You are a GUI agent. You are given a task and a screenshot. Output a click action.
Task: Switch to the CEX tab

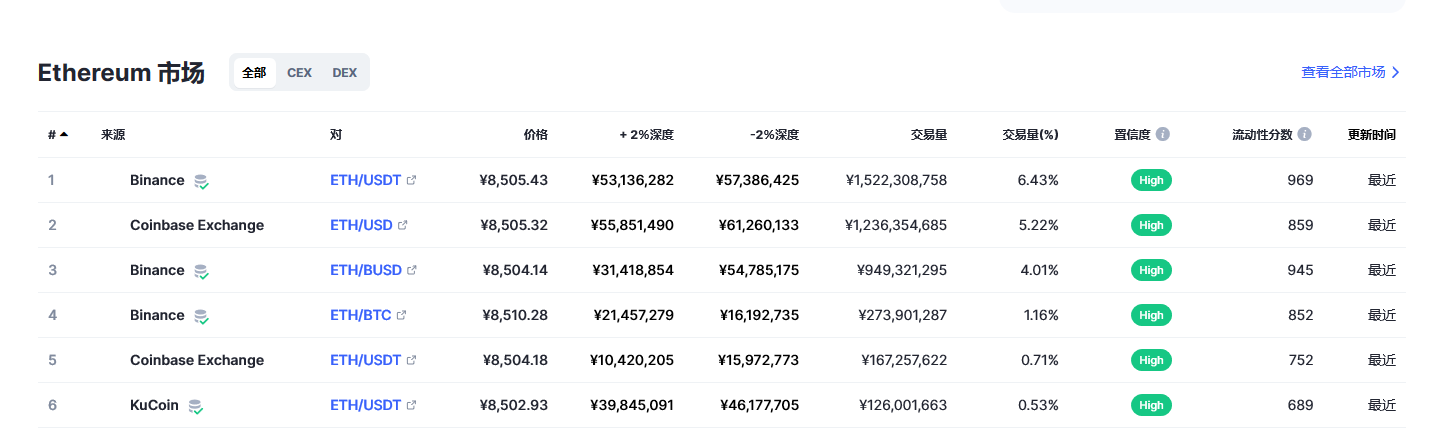point(299,73)
